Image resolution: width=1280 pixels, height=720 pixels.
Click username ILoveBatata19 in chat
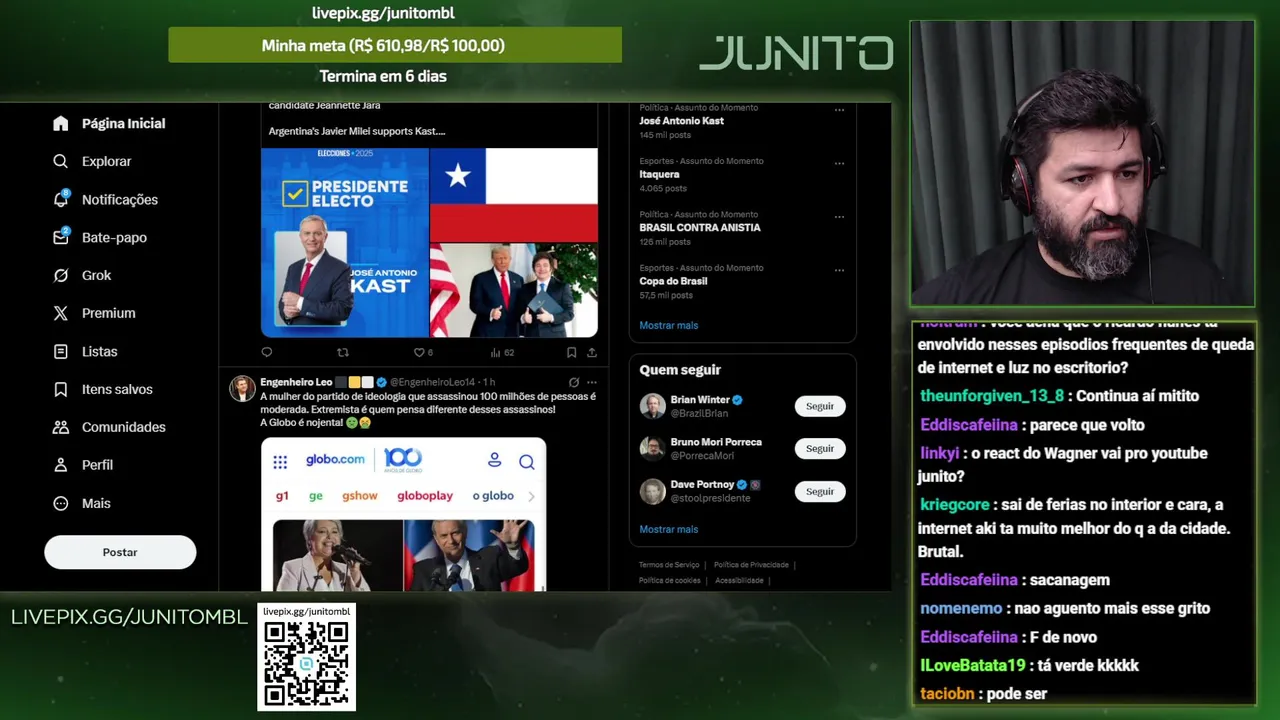(x=972, y=665)
